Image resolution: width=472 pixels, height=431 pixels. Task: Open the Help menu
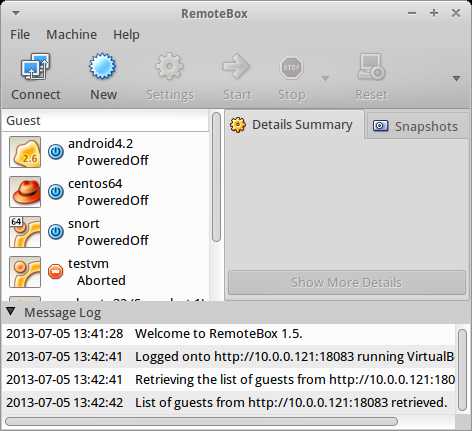click(126, 35)
